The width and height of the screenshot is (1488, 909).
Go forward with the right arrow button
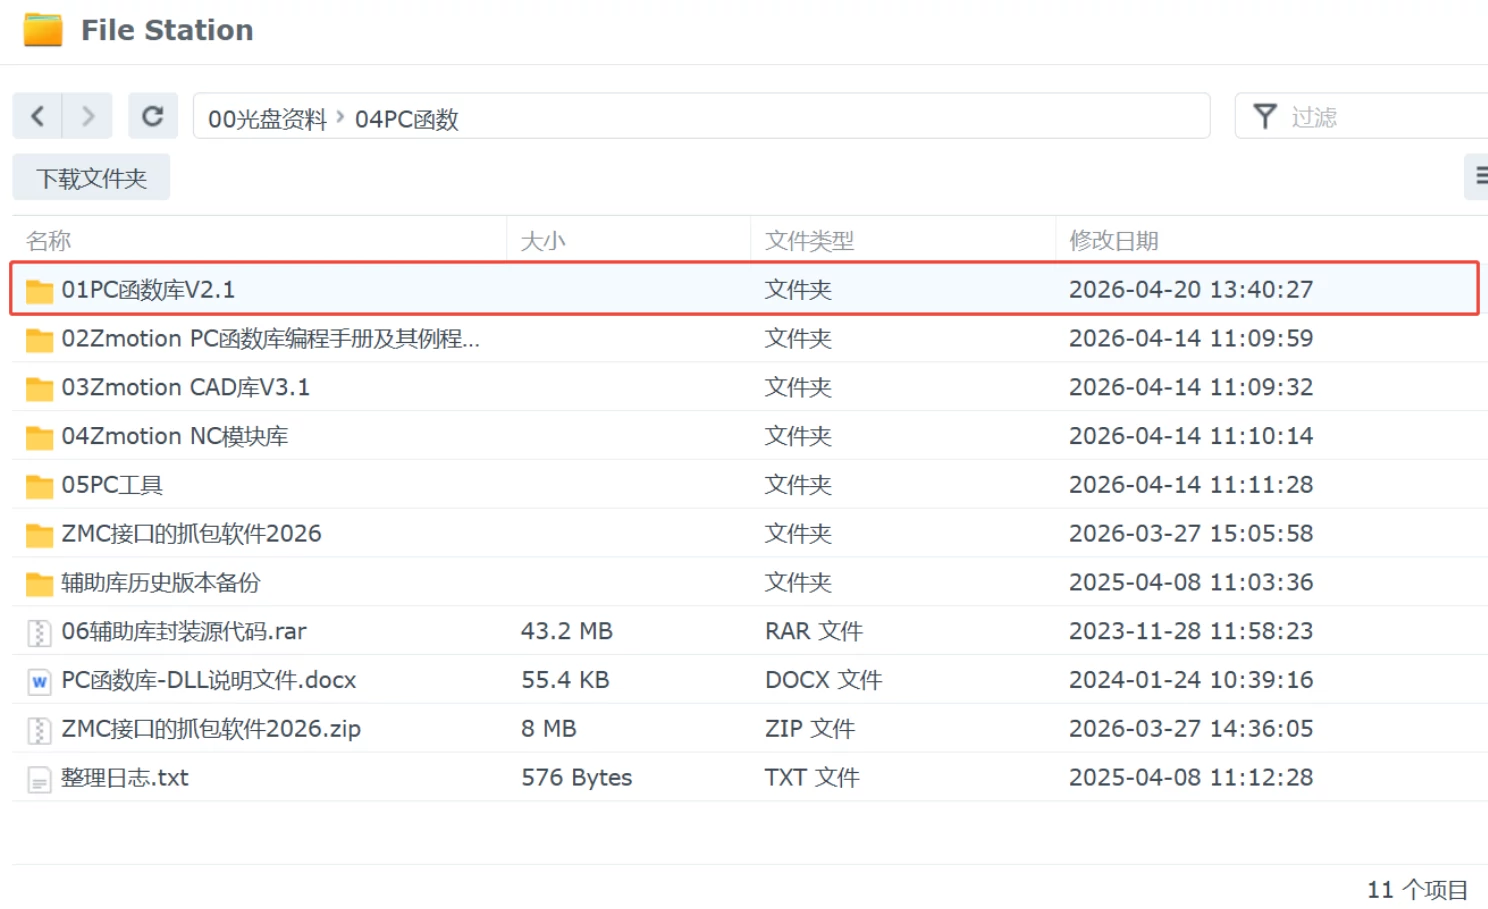[x=88, y=116]
